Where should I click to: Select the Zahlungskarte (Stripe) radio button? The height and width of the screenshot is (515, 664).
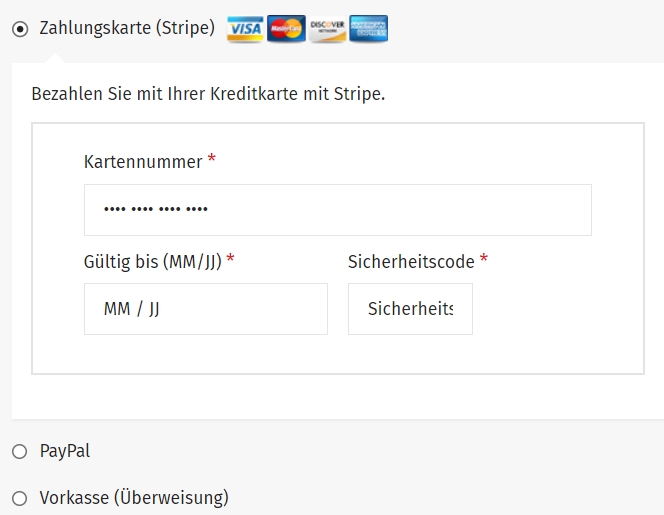(20, 29)
